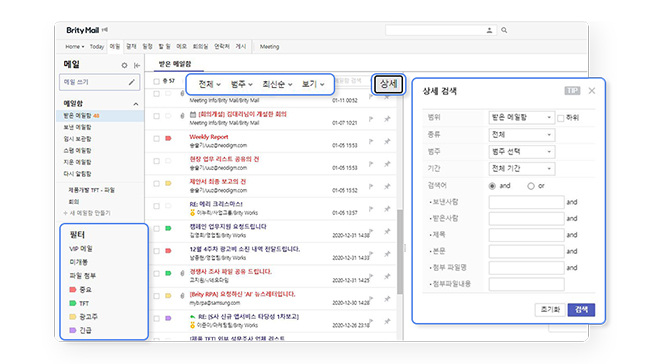
Task: Flag the 현장 업무 리스트 공유의 건 email
Action: point(371,164)
